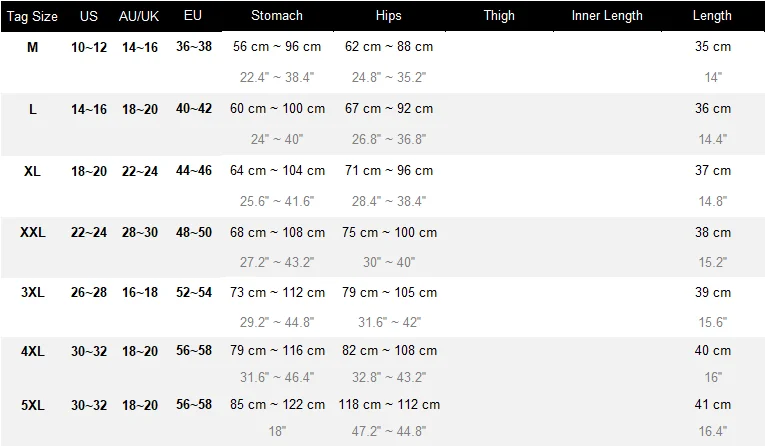This screenshot has height=446, width=765.
Task: Click the 5XL tag size label
Action: tap(33, 405)
